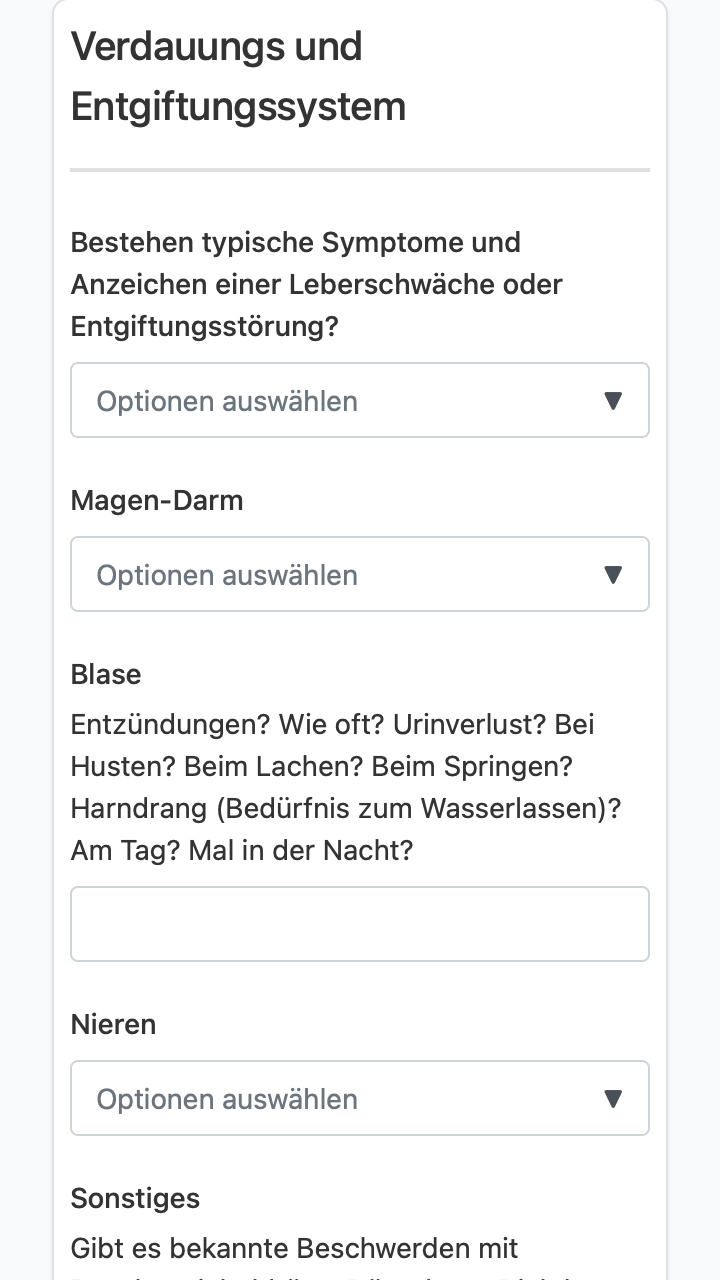The image size is (720, 1280).
Task: Select the 'Nieren' field label
Action: point(113,1024)
